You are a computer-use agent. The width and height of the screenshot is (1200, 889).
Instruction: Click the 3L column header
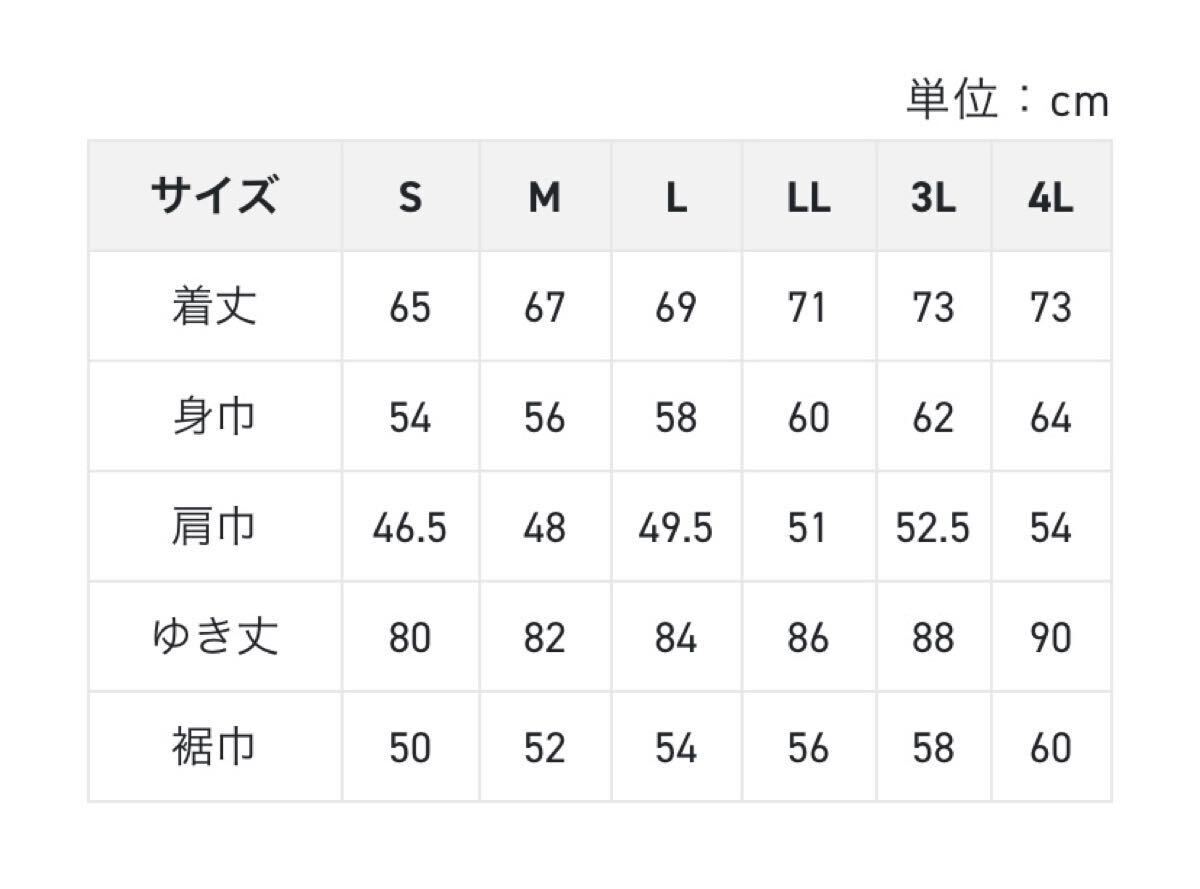tap(933, 198)
